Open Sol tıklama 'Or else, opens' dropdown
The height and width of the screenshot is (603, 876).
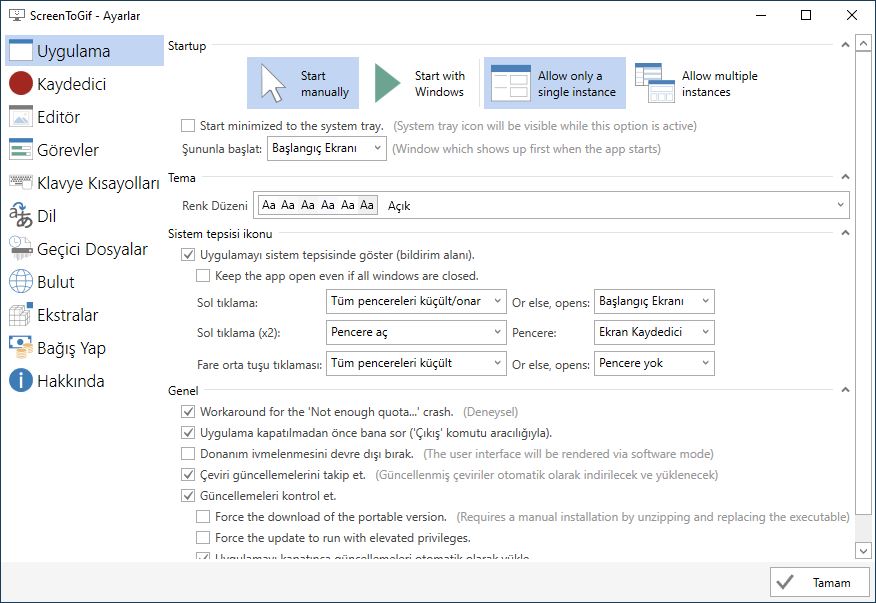[654, 301]
